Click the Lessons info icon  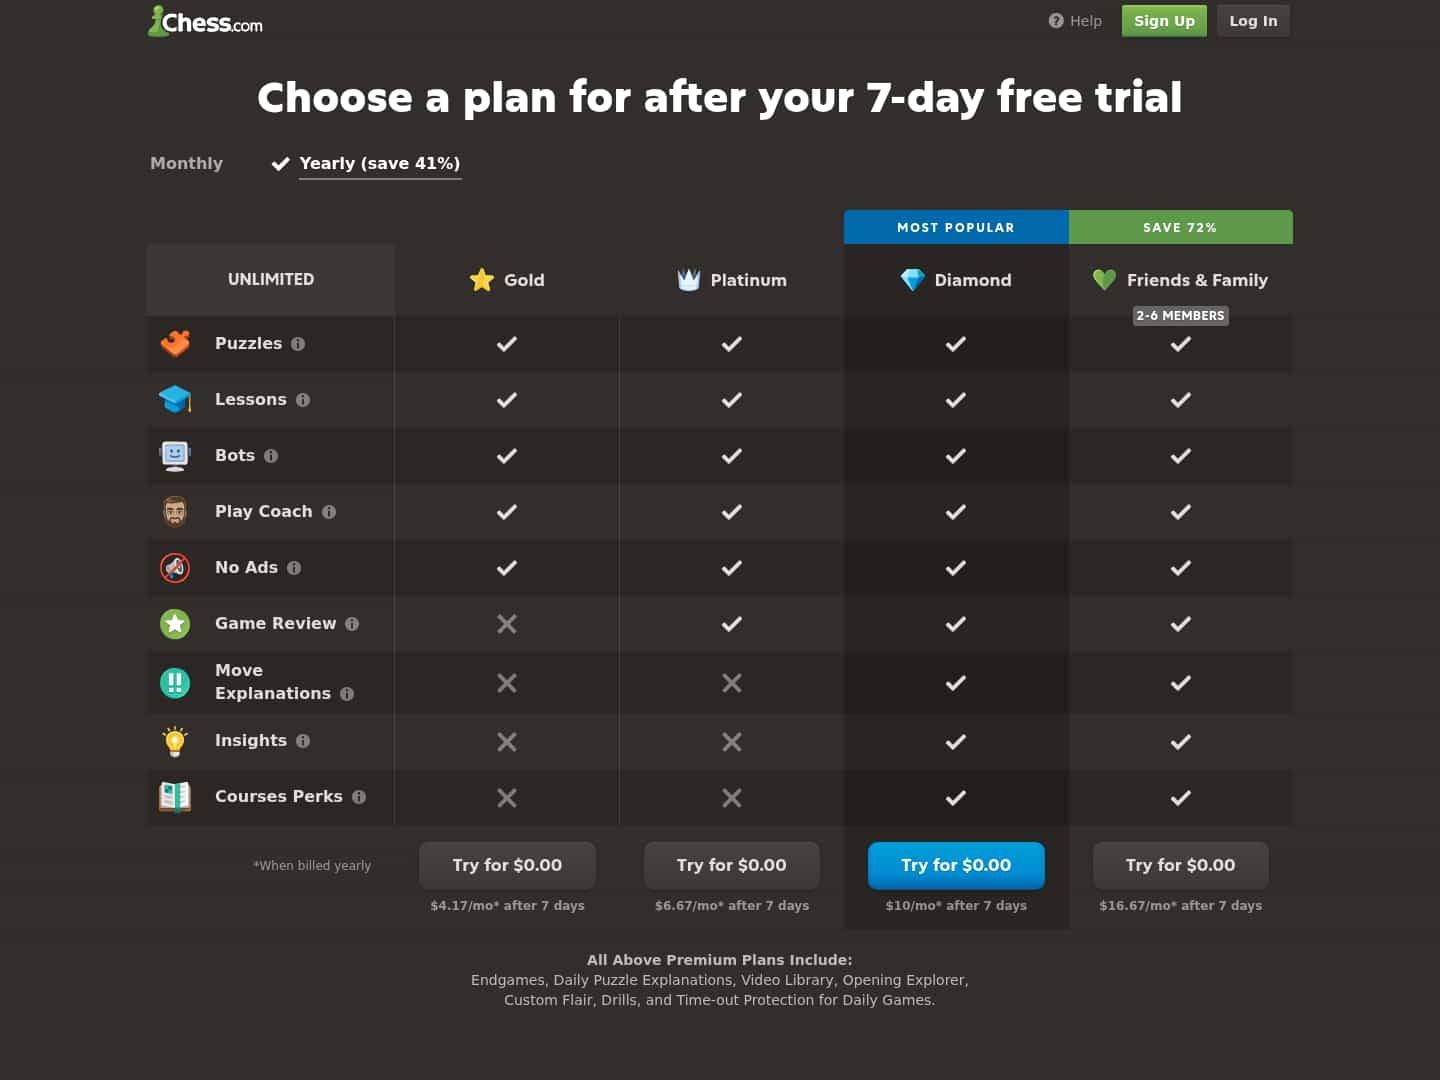pyautogui.click(x=303, y=400)
